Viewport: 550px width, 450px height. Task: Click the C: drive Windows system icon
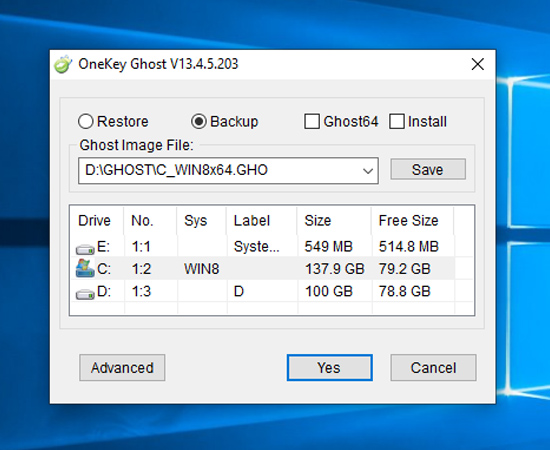pyautogui.click(x=85, y=268)
